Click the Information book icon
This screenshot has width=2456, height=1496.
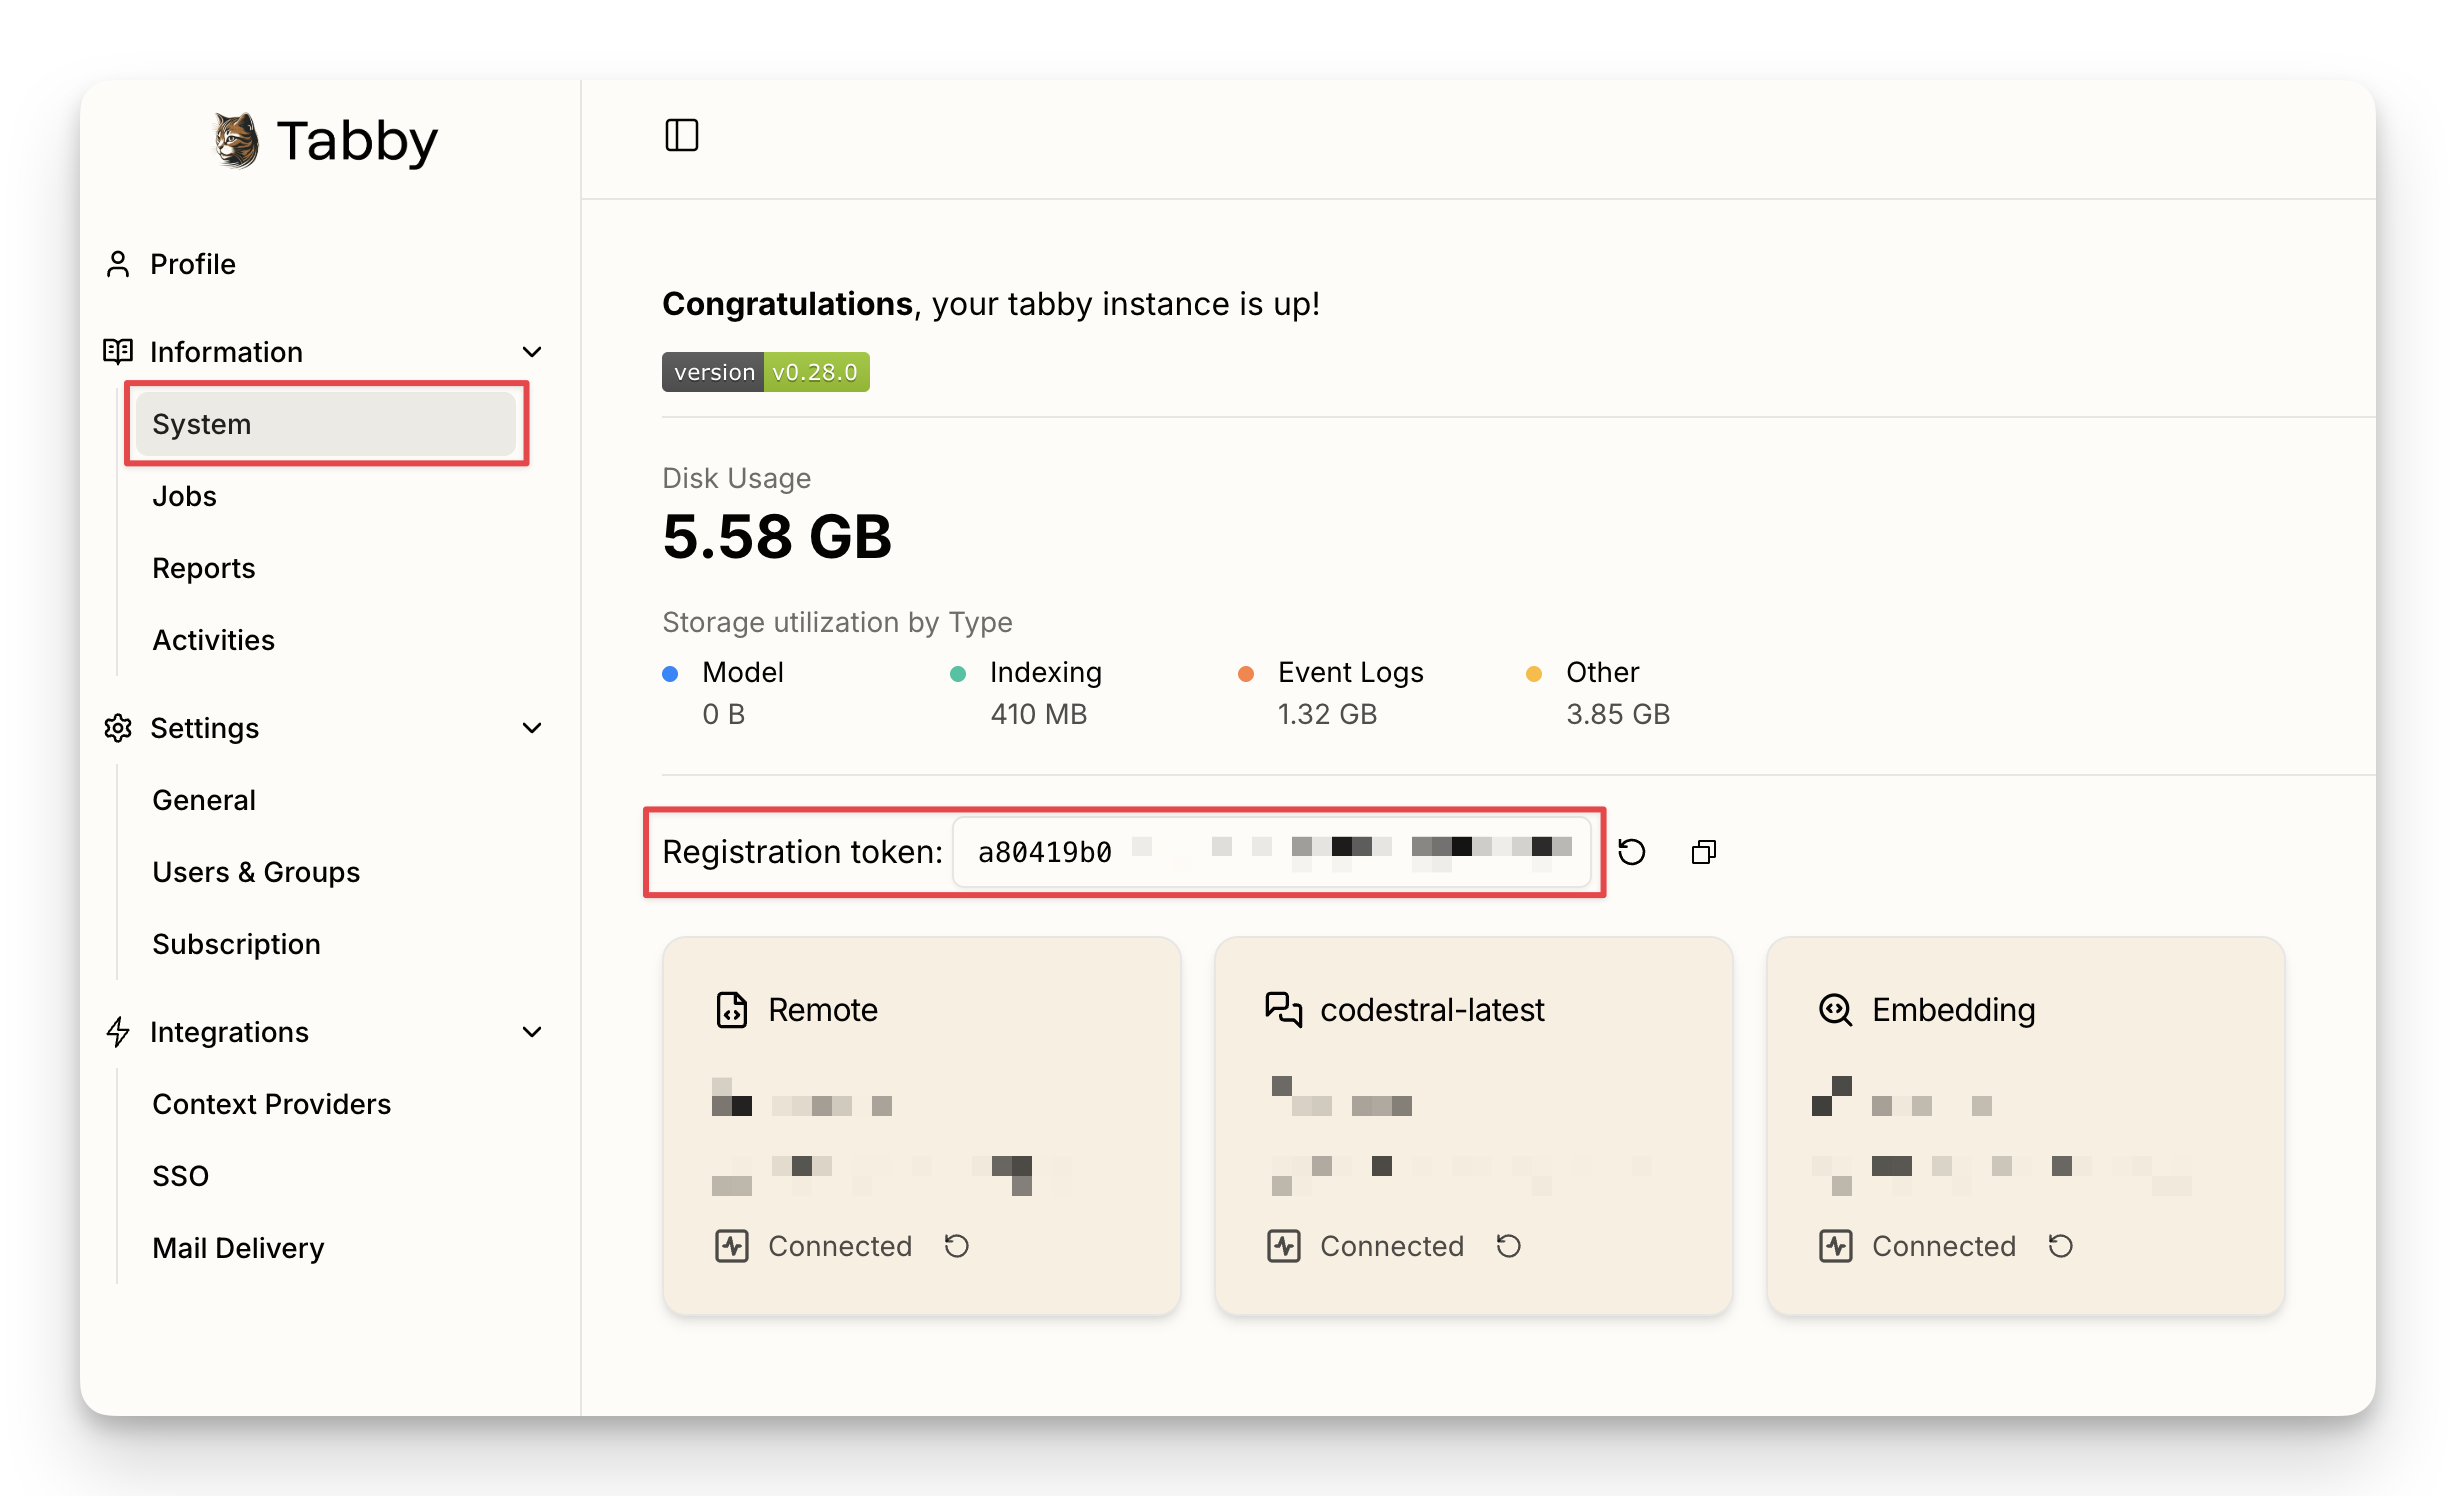(x=118, y=352)
